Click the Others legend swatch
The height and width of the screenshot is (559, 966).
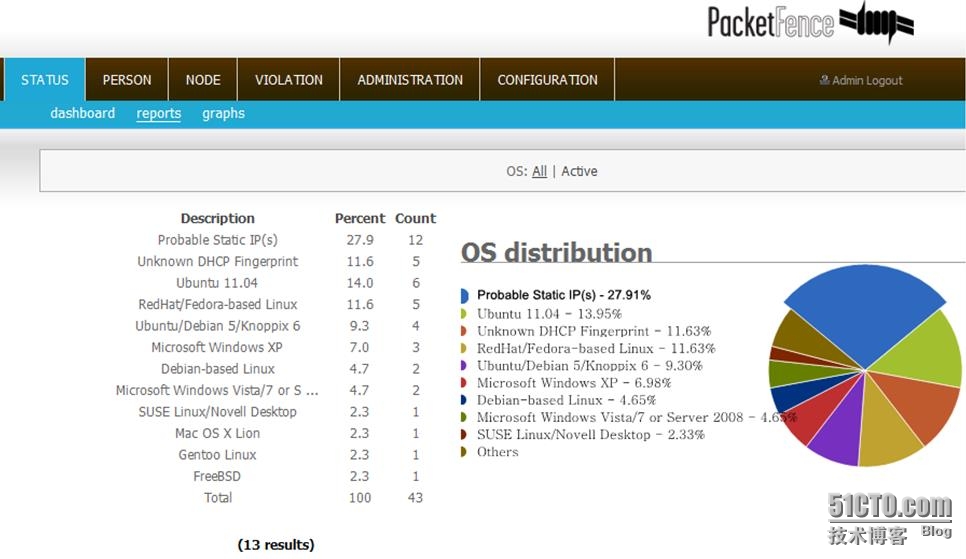(463, 452)
